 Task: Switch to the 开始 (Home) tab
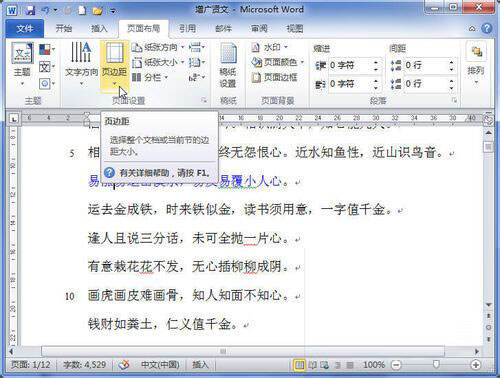click(63, 29)
